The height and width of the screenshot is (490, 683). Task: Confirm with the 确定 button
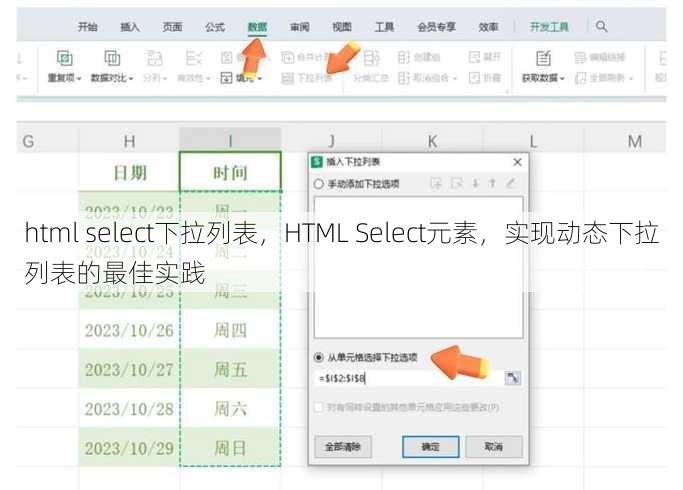click(431, 447)
